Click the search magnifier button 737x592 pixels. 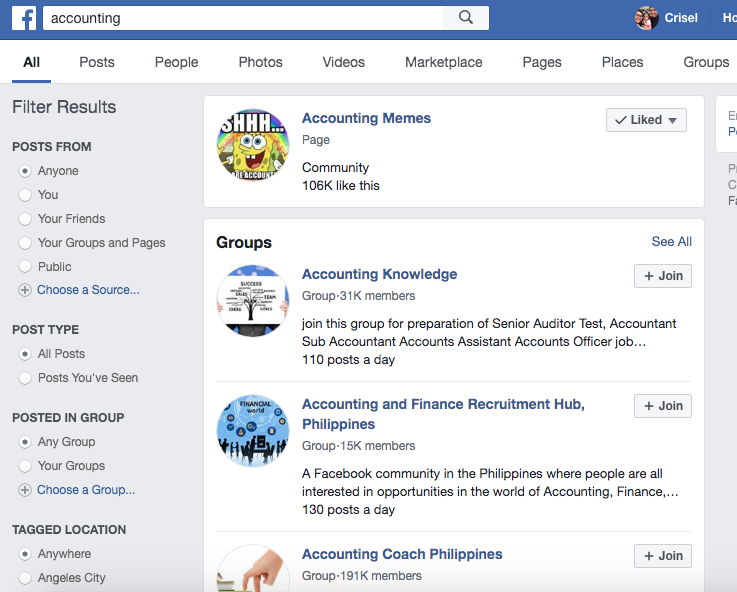pos(465,18)
